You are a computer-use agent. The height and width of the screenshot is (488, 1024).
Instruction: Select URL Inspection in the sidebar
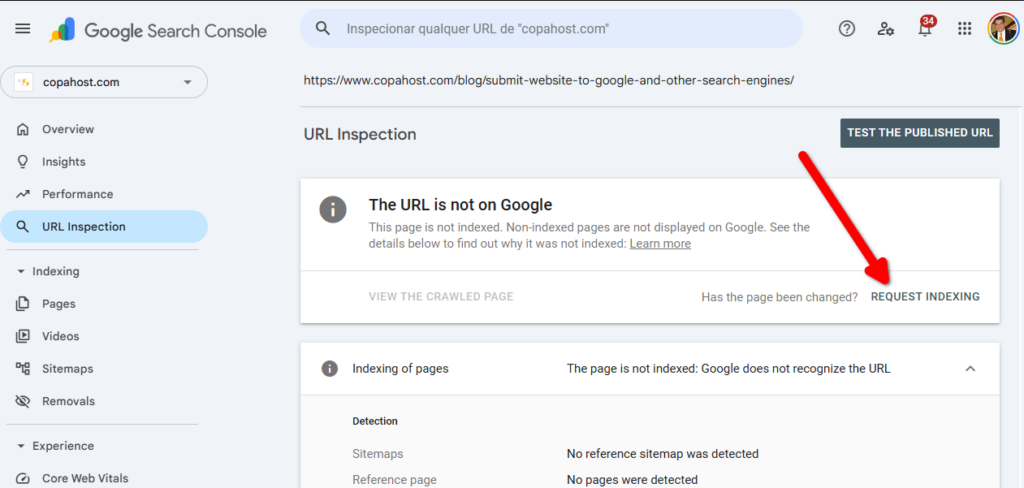coord(104,227)
